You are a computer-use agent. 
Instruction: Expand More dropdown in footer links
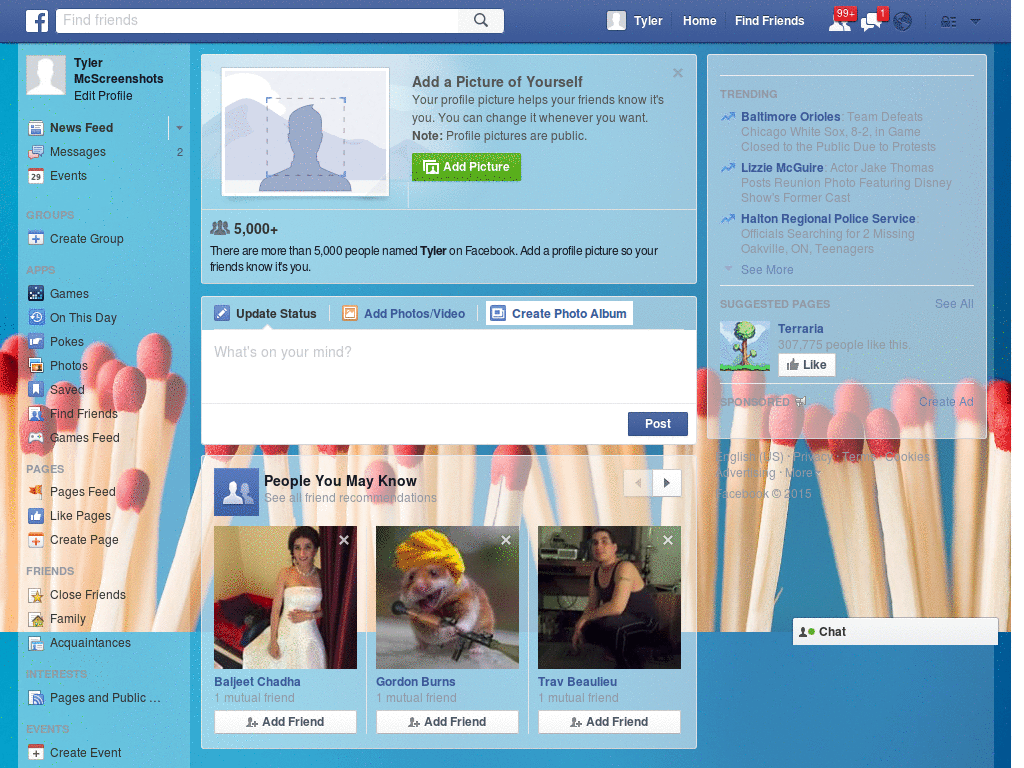[x=803, y=473]
